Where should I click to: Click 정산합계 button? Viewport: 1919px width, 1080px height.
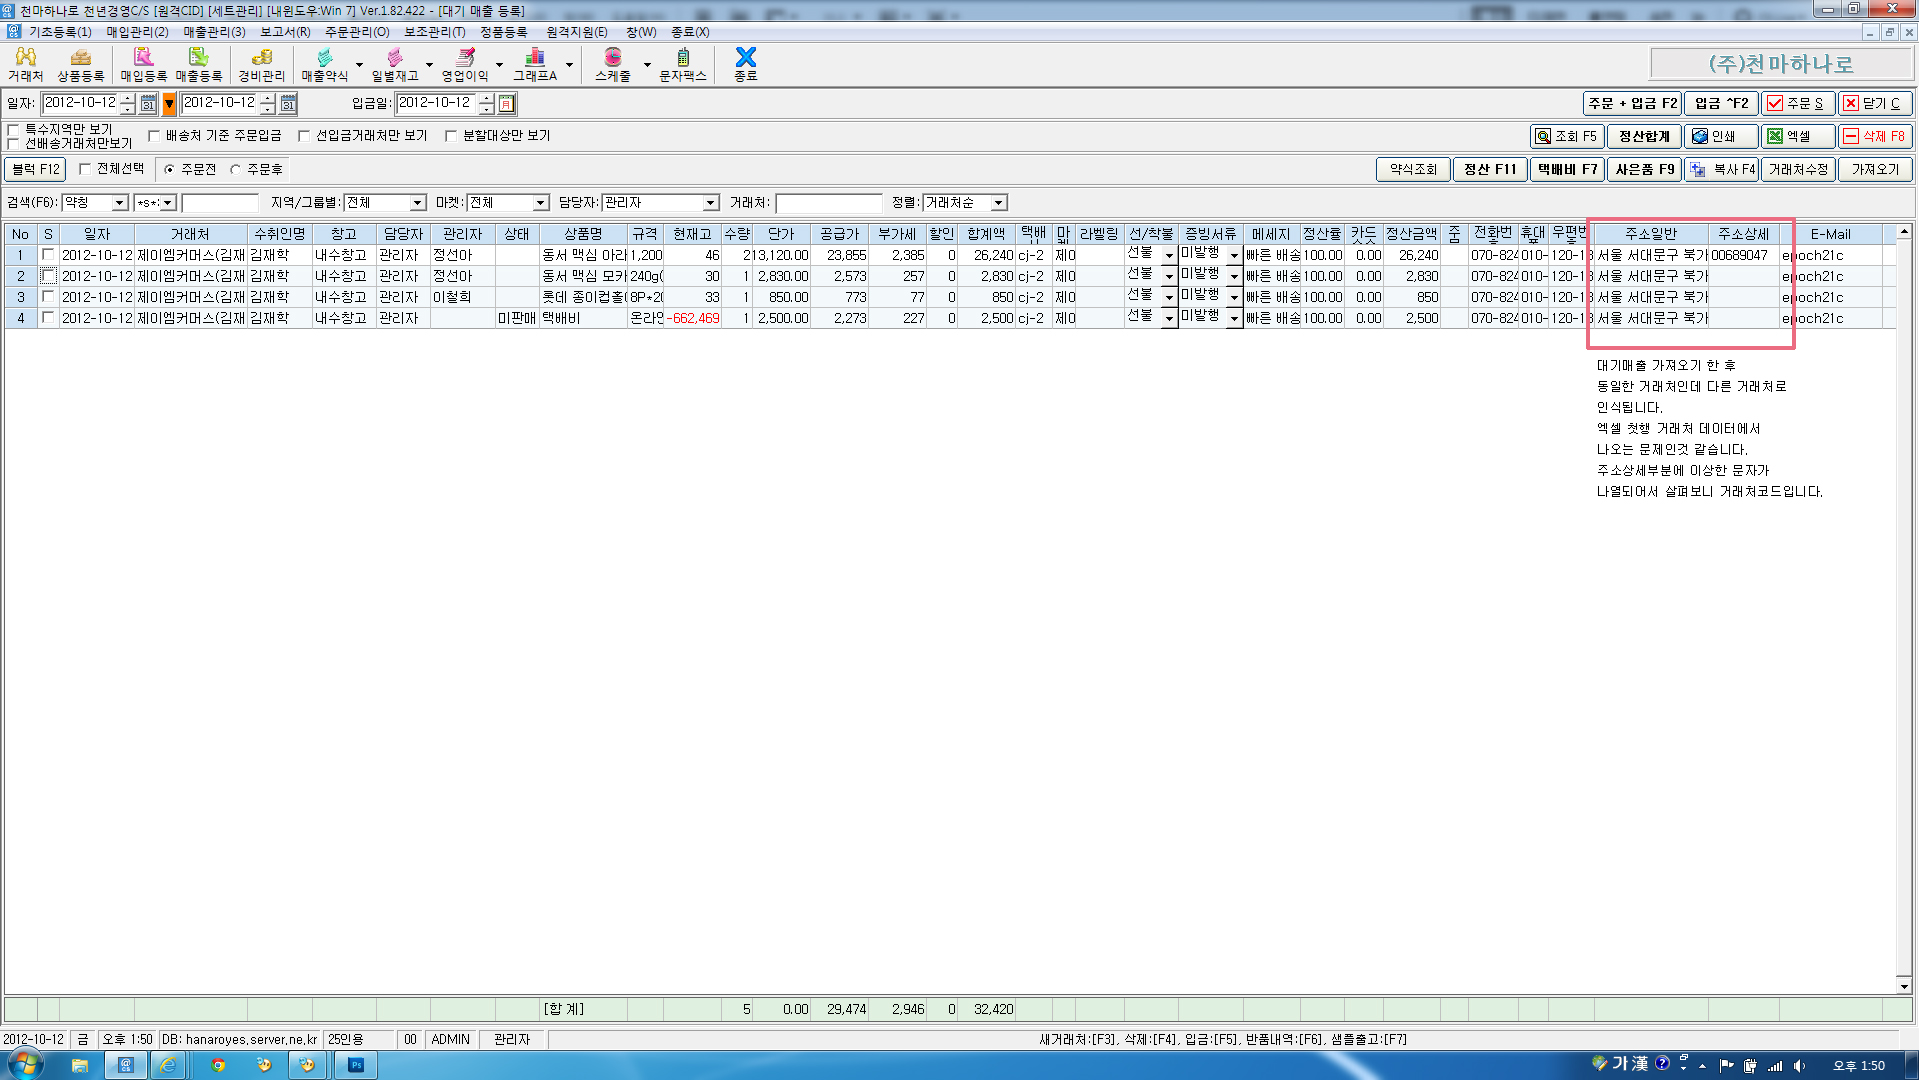point(1644,136)
